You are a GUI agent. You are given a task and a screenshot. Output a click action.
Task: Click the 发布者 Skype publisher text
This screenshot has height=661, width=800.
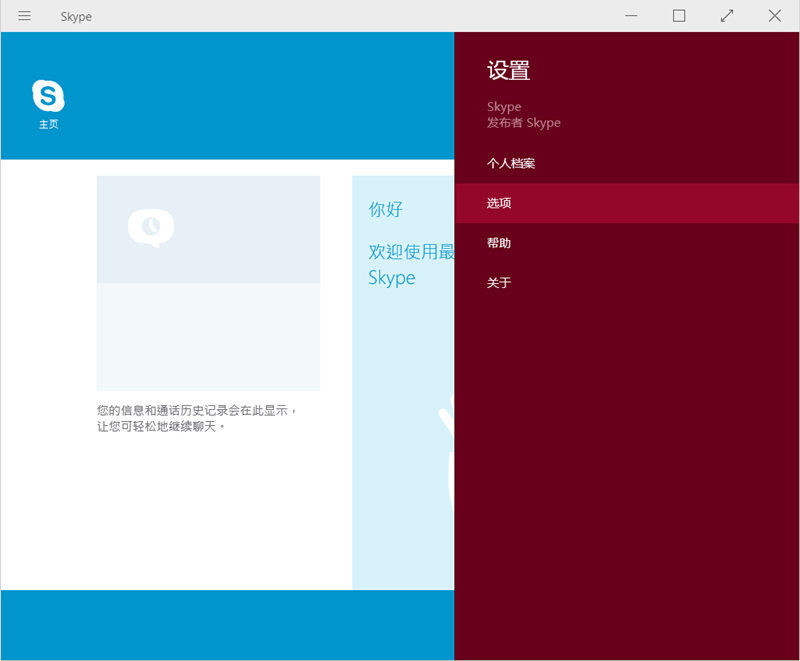(523, 123)
